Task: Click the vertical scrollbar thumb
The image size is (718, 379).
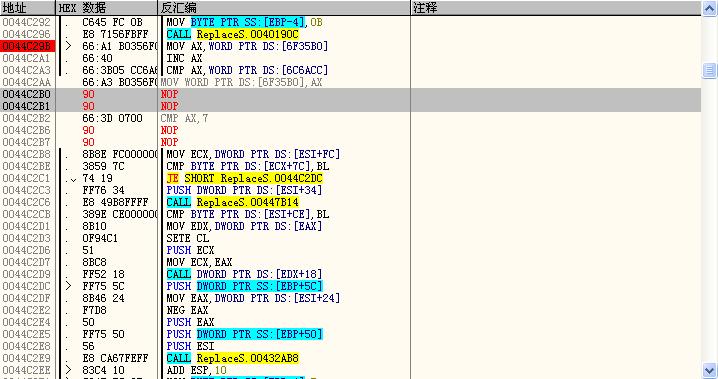Action: pyautogui.click(x=709, y=70)
